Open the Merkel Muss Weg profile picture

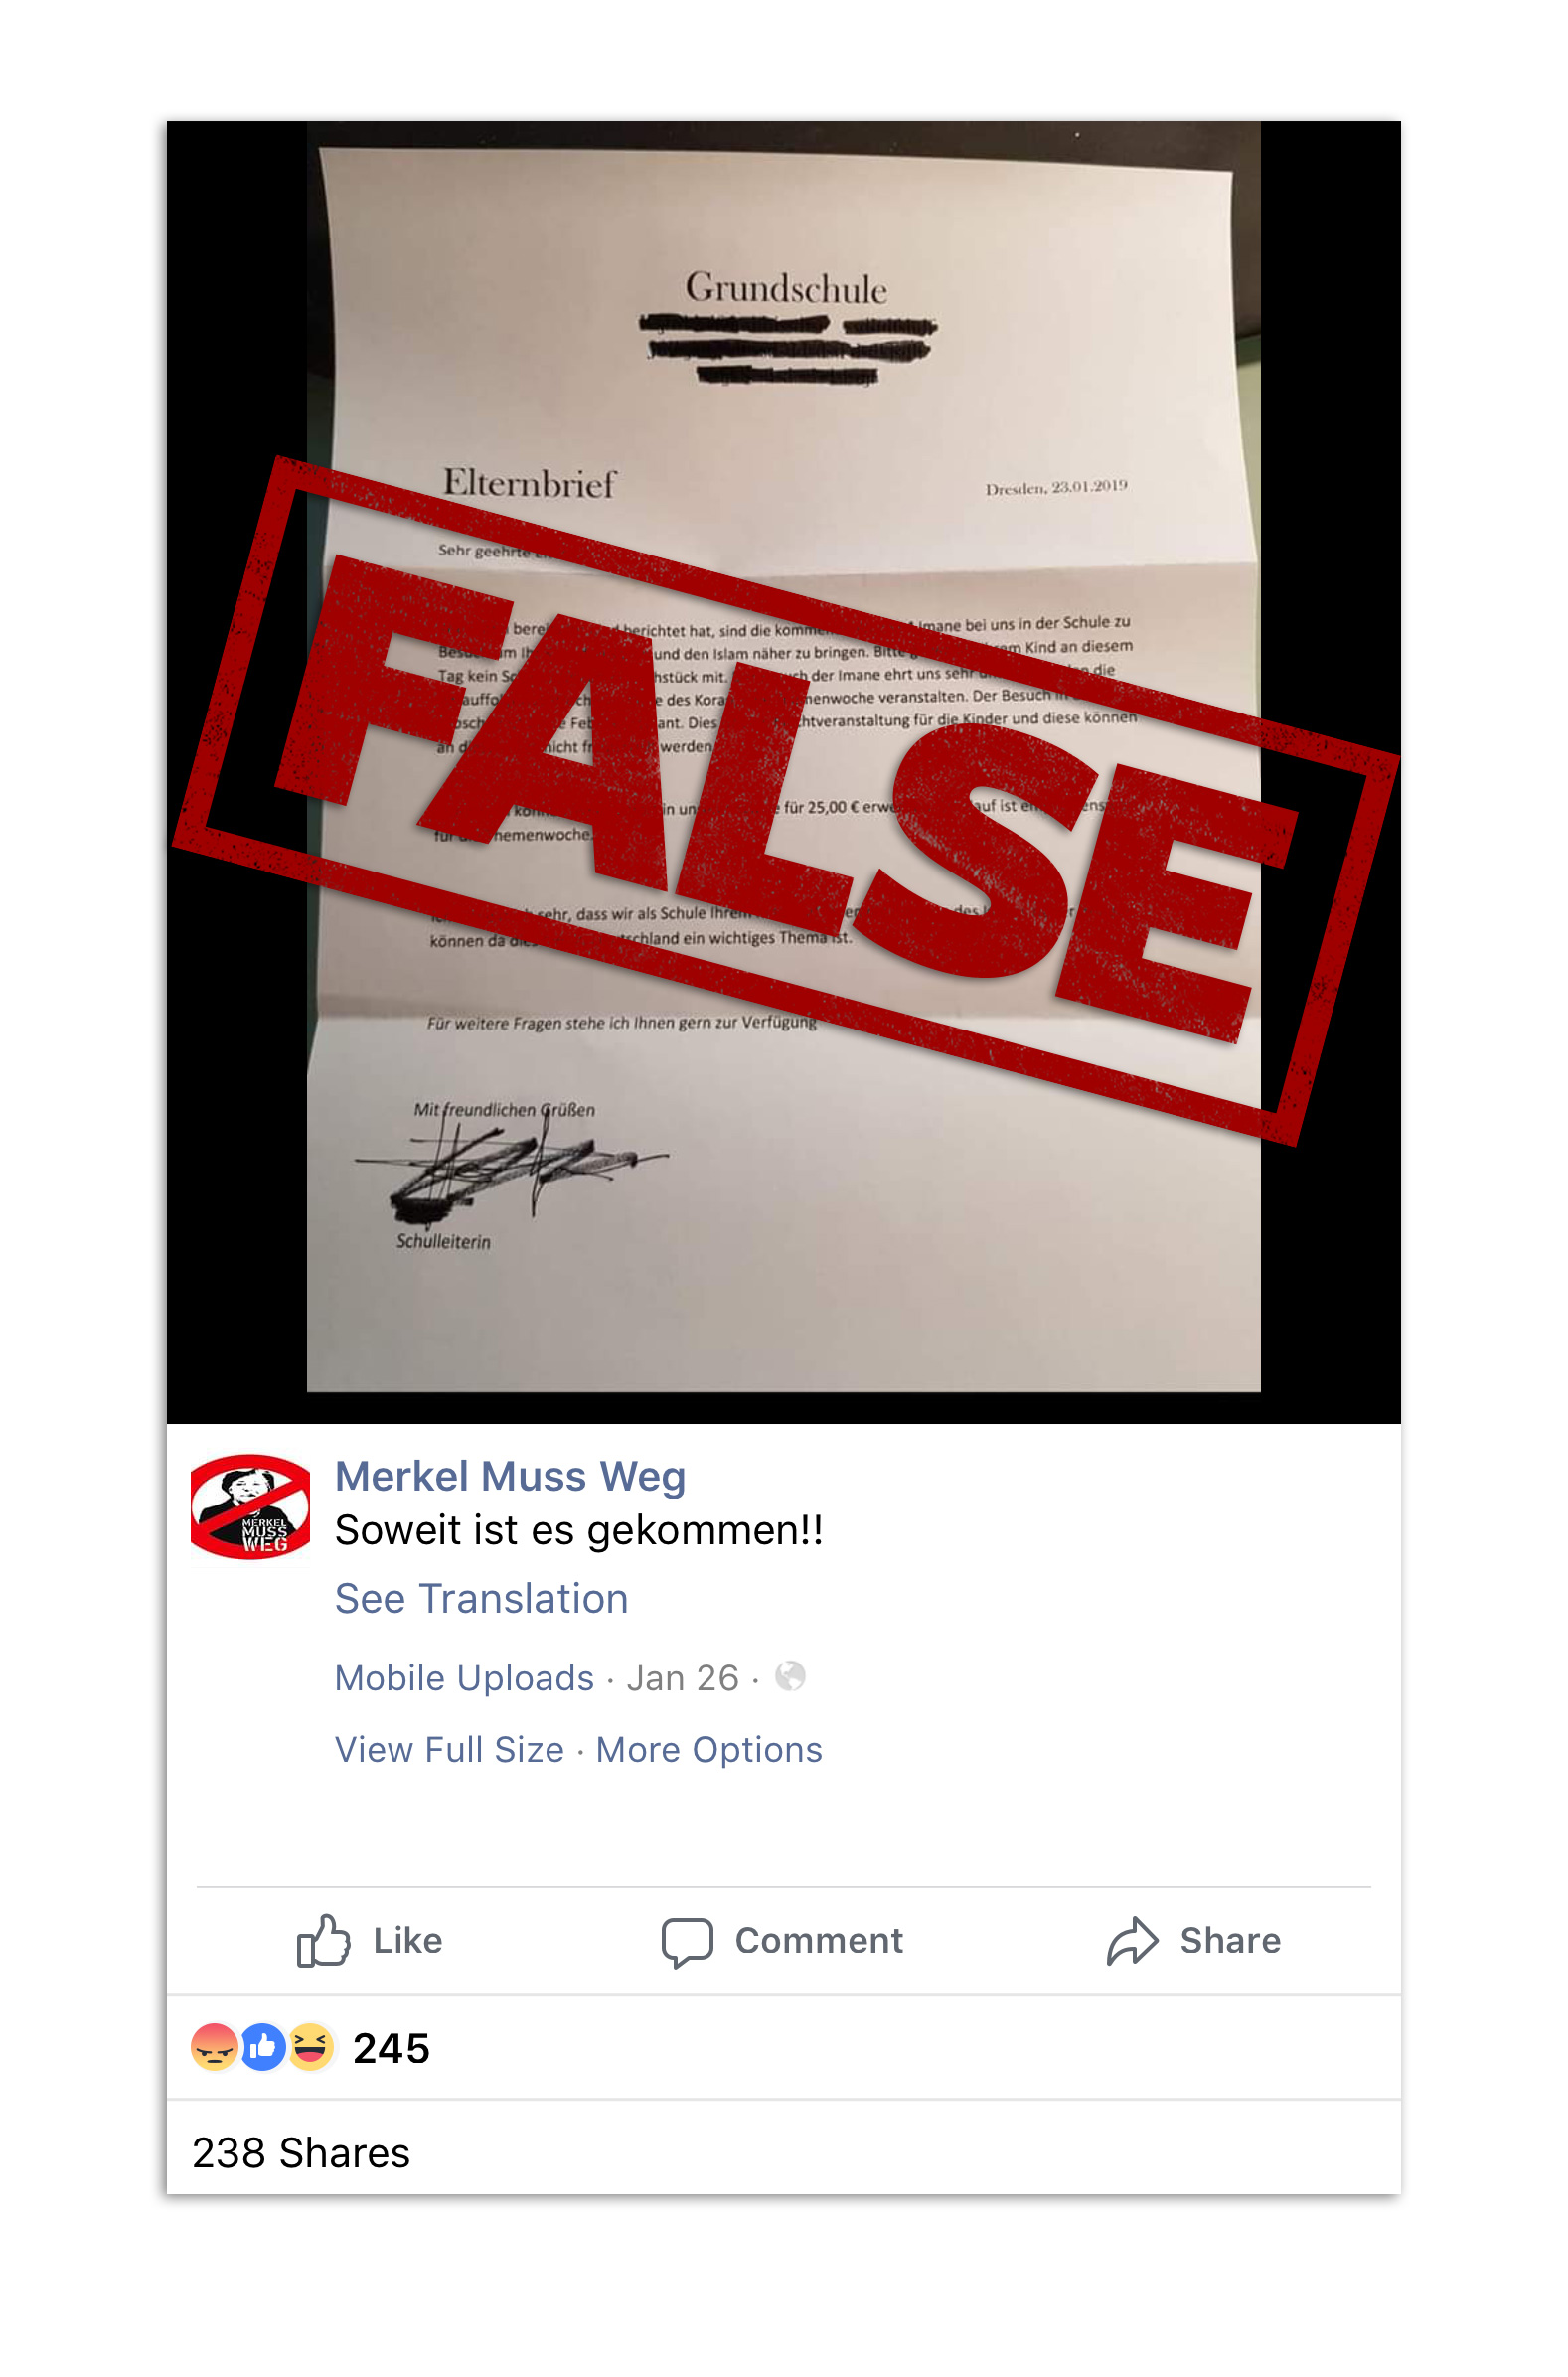point(250,1506)
